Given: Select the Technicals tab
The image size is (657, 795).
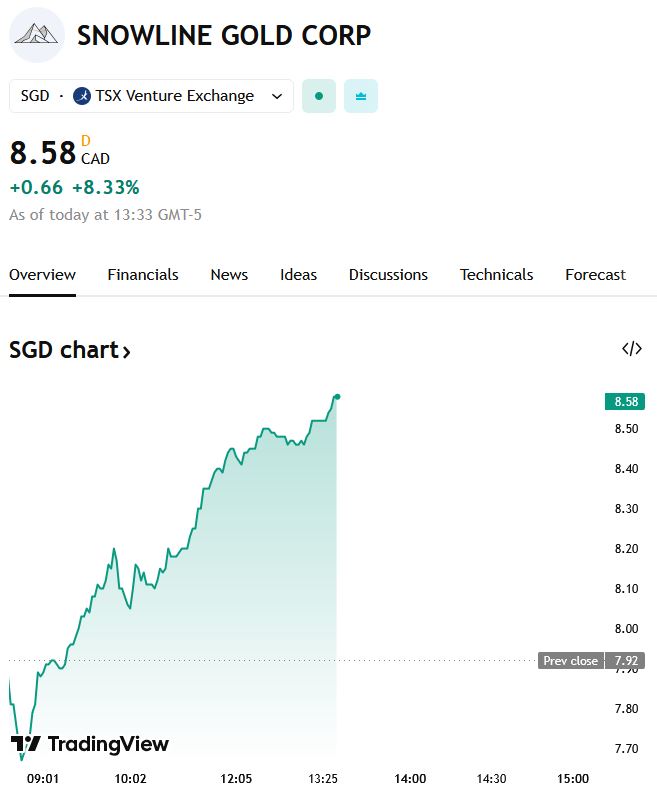Looking at the screenshot, I should pyautogui.click(x=496, y=274).
